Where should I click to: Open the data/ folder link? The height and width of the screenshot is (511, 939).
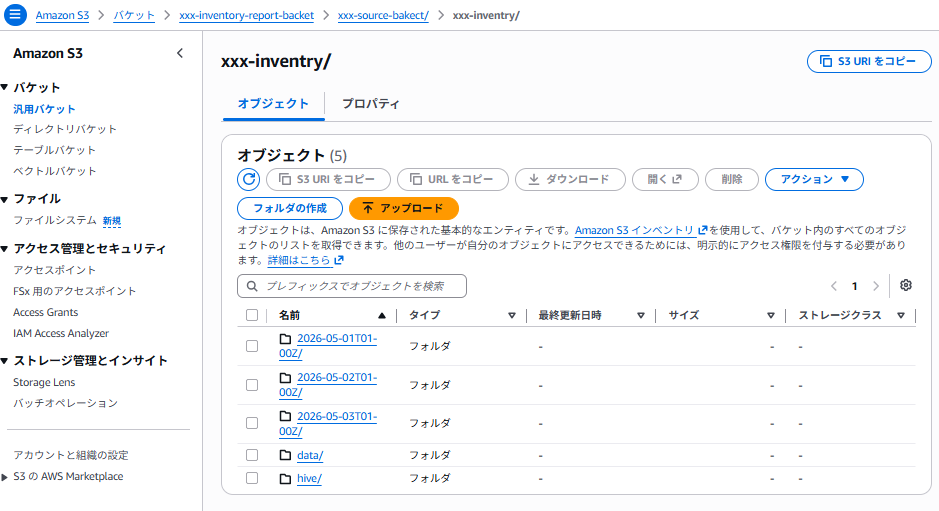(x=310, y=455)
